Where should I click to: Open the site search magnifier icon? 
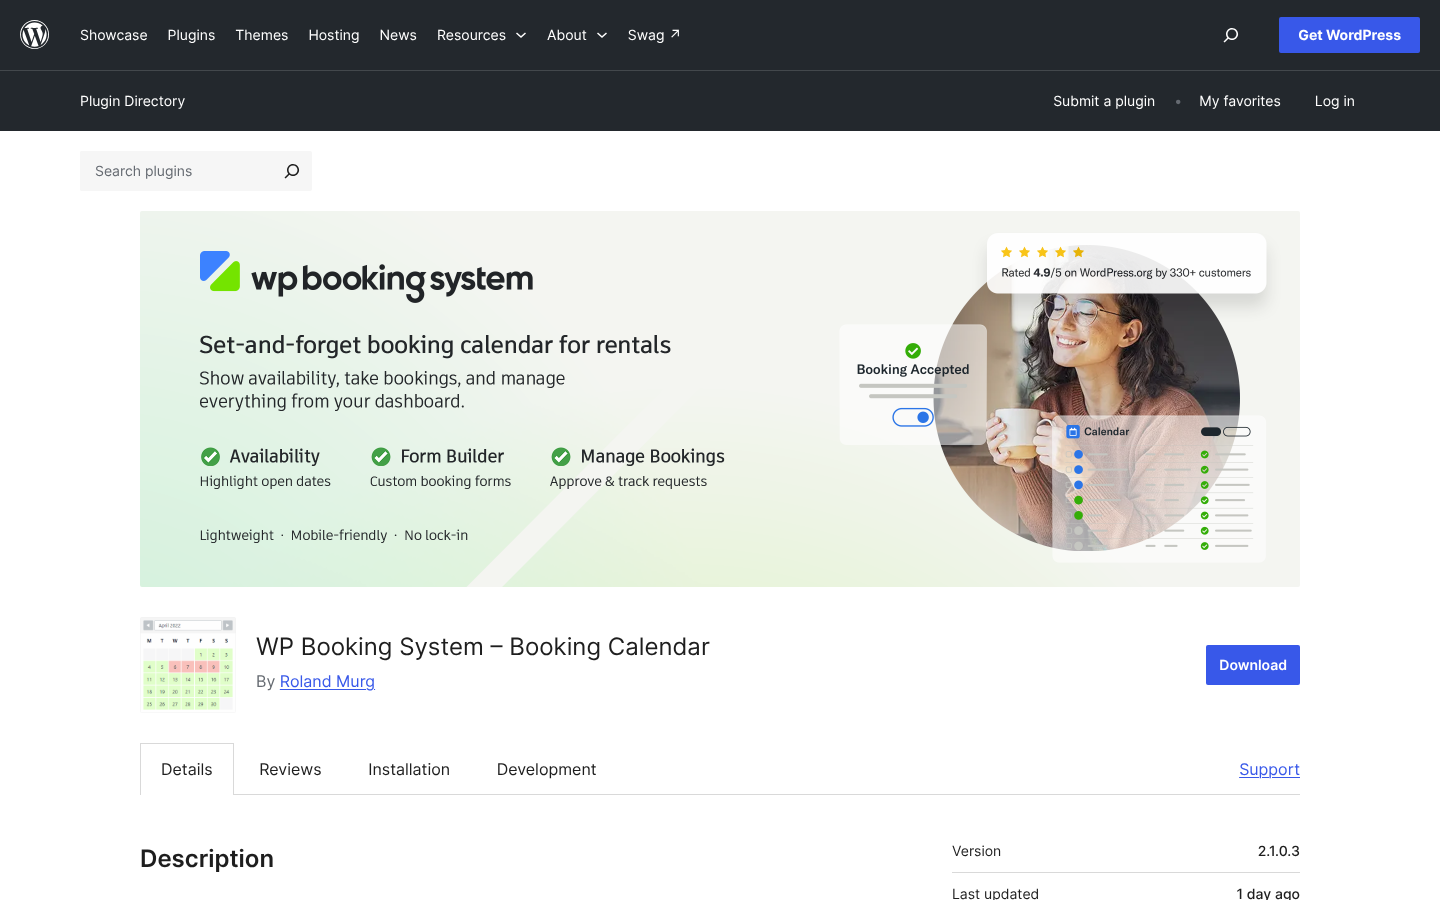click(1231, 35)
